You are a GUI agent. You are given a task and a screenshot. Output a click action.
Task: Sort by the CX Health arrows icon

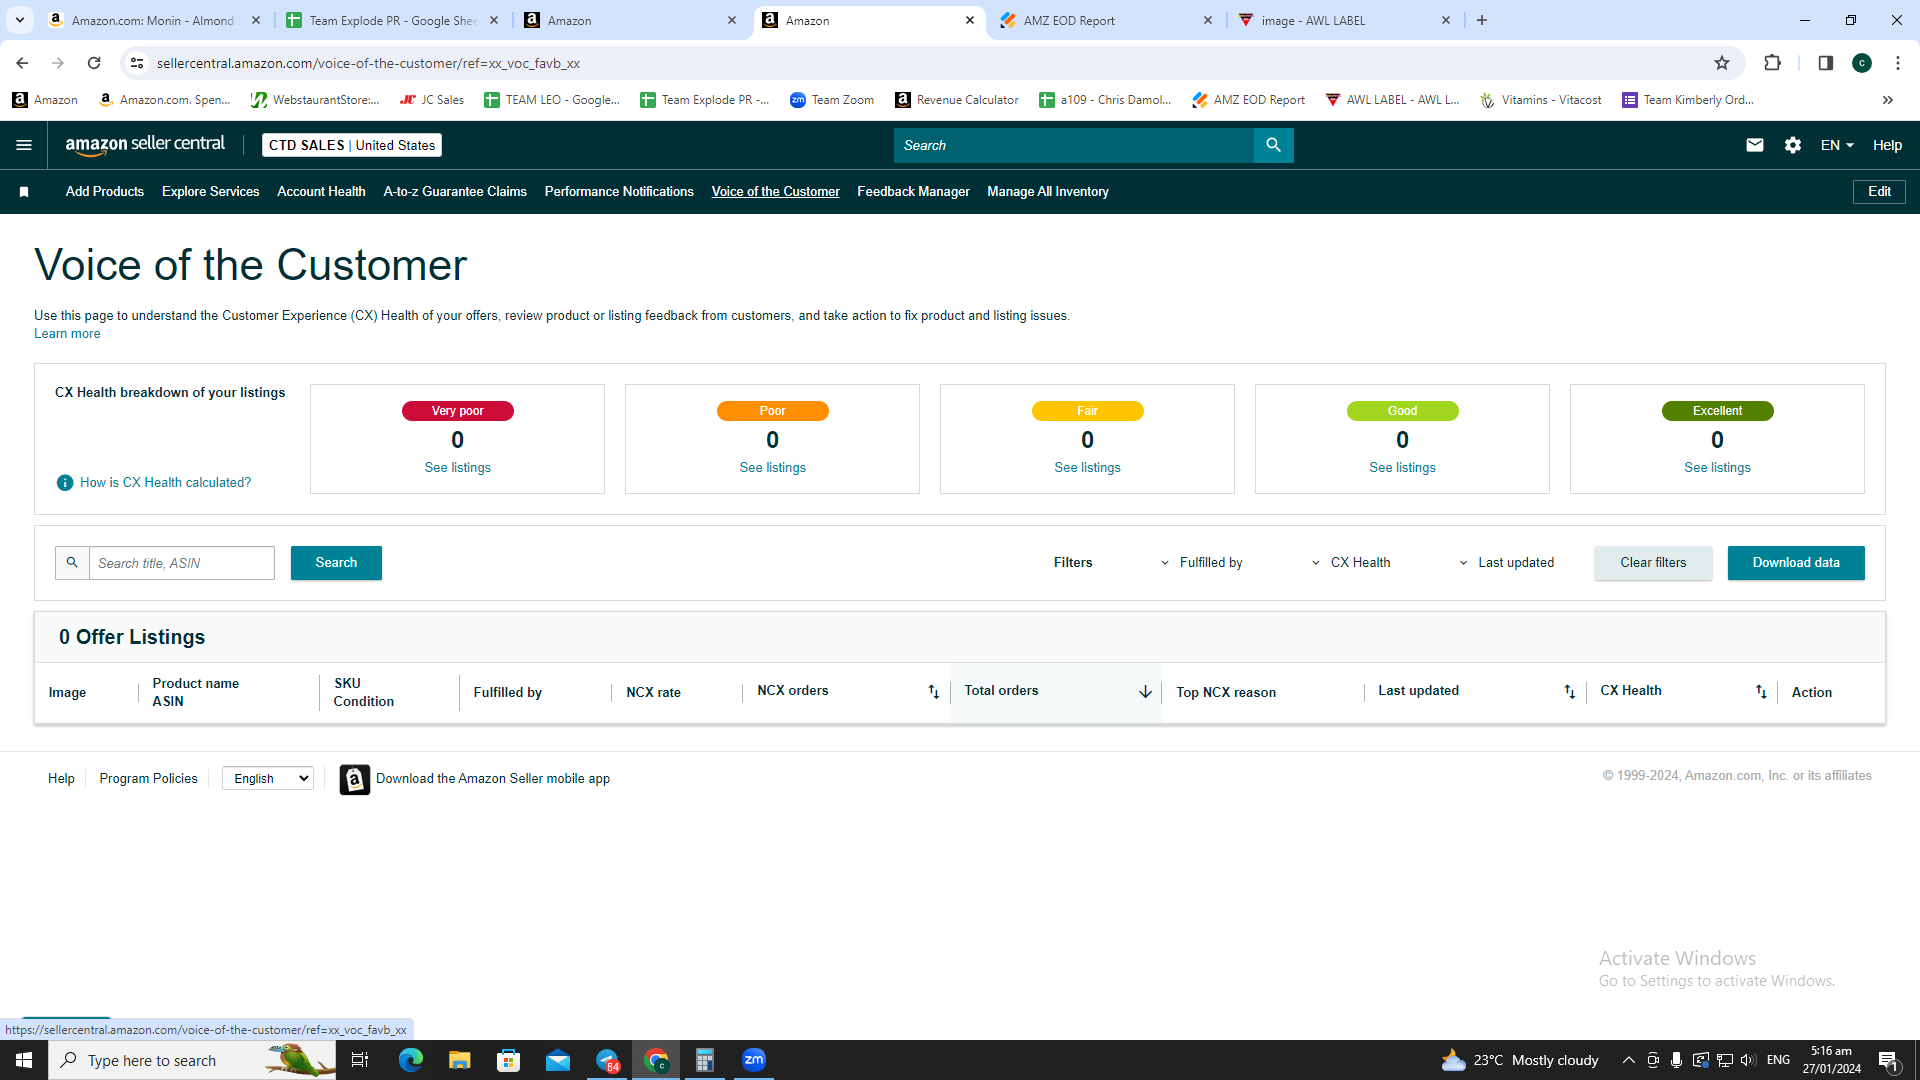point(1761,692)
